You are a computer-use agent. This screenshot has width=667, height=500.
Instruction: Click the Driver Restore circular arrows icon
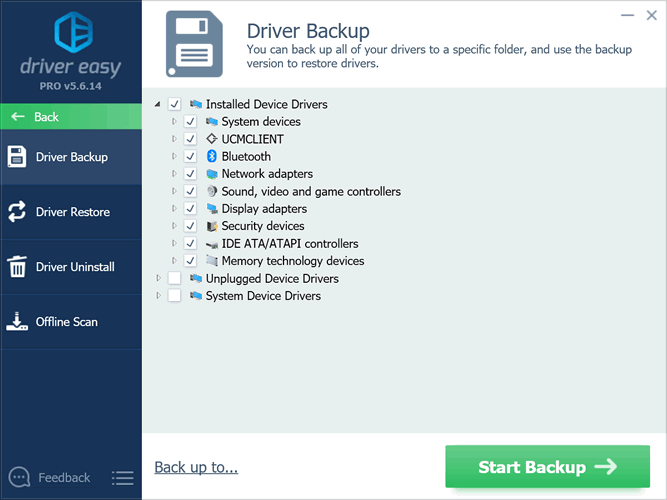tap(17, 211)
